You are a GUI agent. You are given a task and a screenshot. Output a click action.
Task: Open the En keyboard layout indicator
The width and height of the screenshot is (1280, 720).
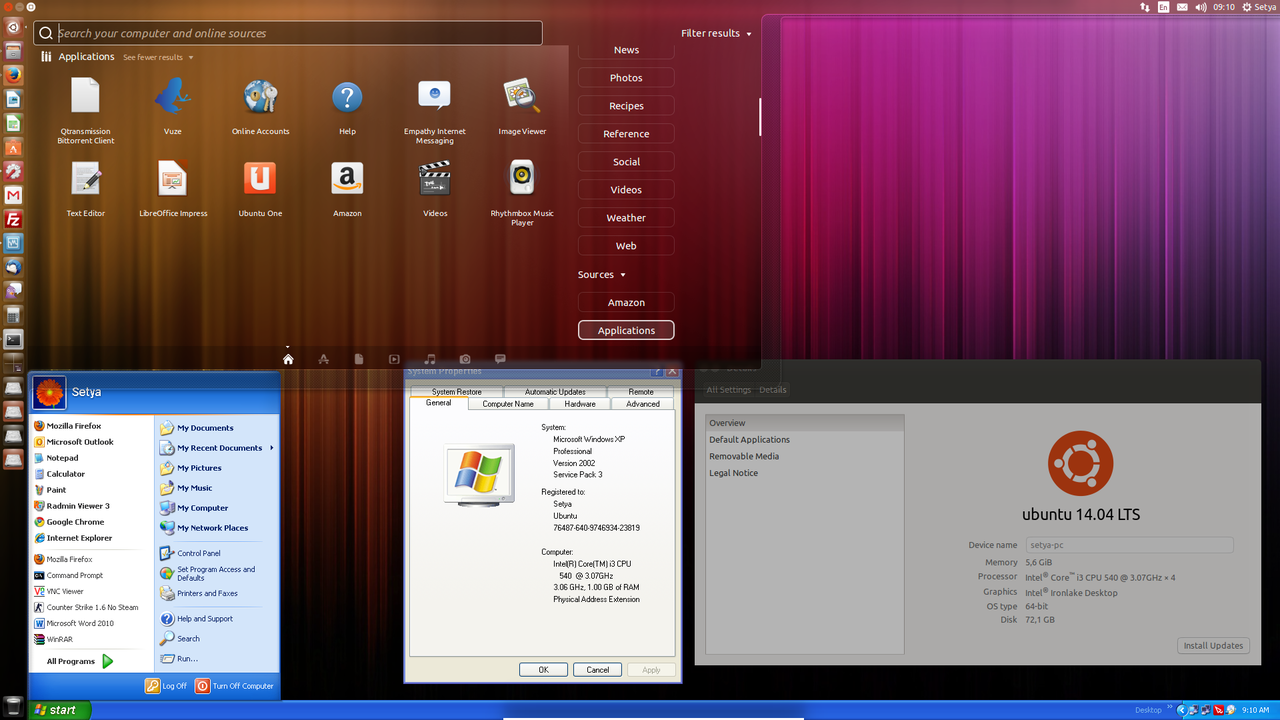[1164, 7]
